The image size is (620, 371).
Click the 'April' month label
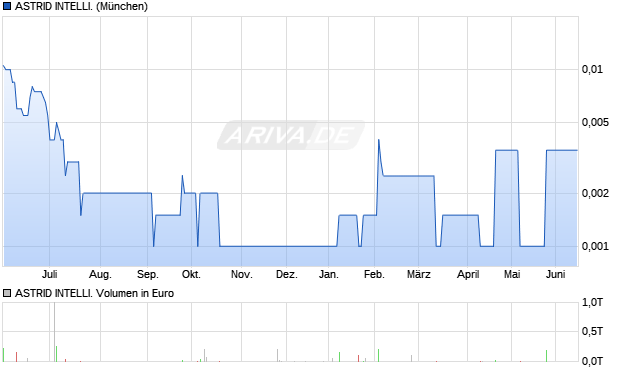pos(468,274)
